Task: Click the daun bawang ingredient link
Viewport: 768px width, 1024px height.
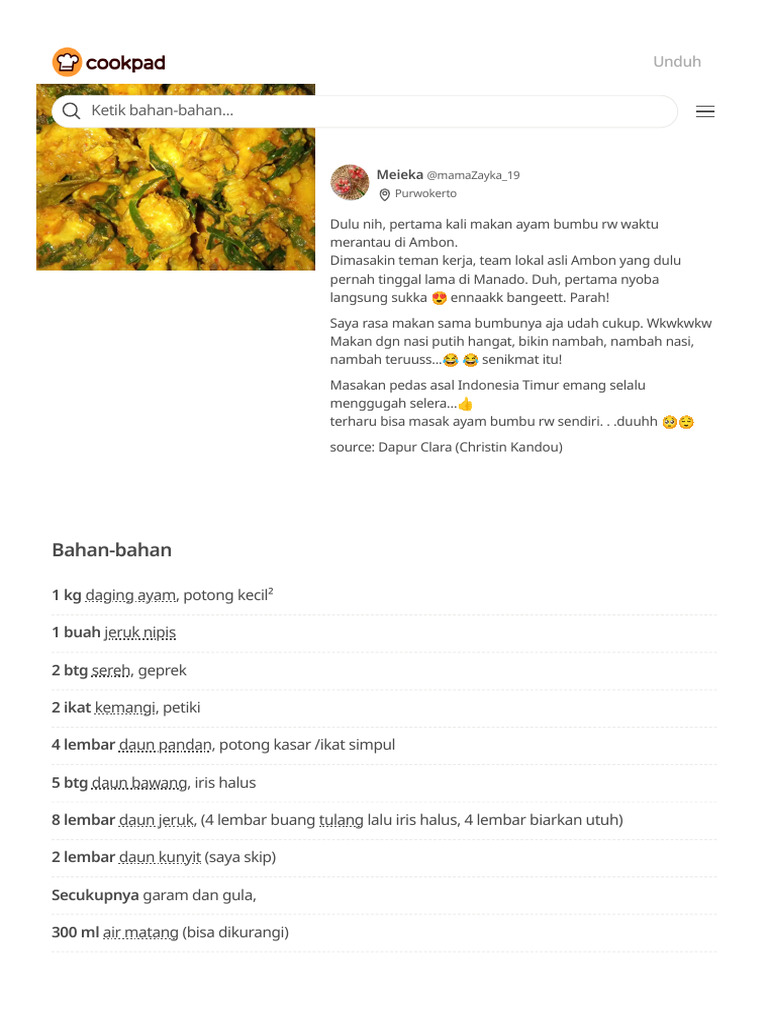Action: click(x=139, y=782)
